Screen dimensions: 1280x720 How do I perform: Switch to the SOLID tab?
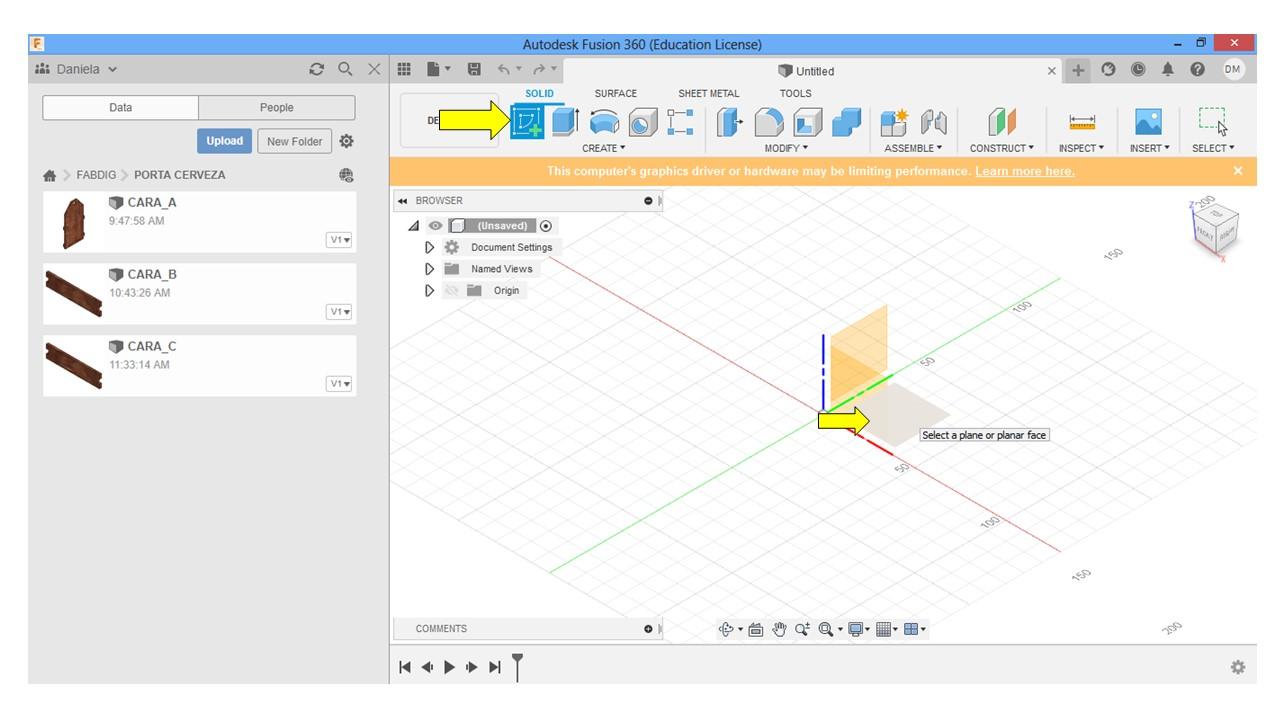(539, 93)
